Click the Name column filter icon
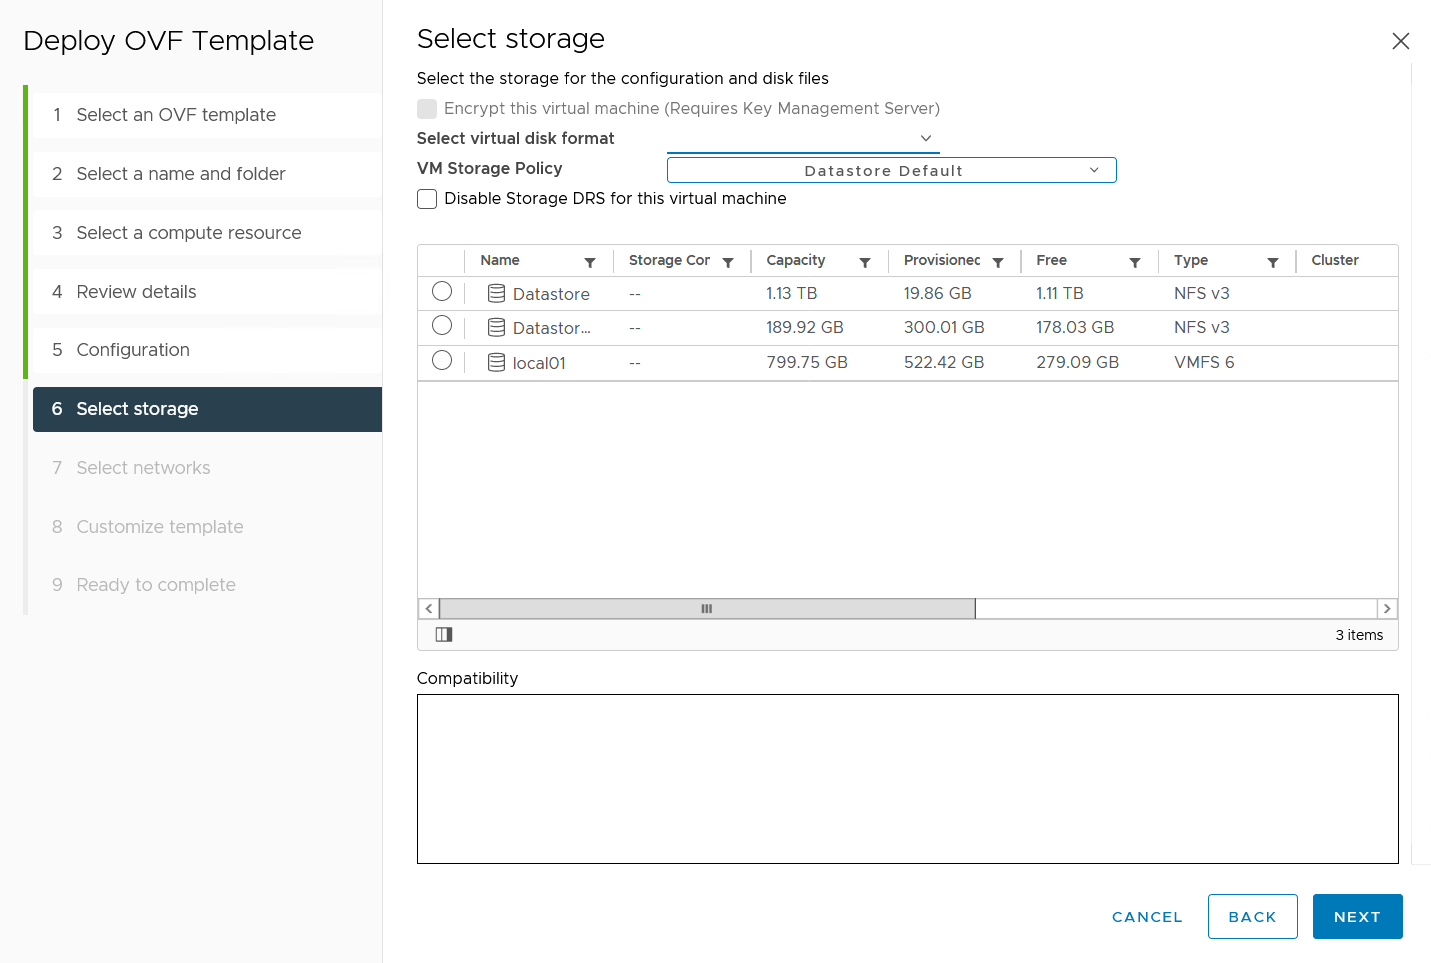1431x963 pixels. [x=590, y=262]
